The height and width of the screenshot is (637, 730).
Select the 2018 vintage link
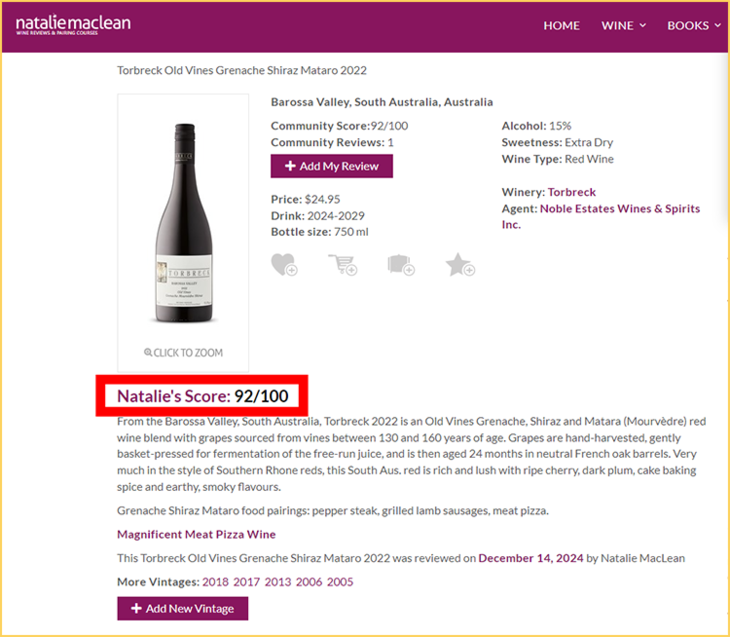point(216,582)
